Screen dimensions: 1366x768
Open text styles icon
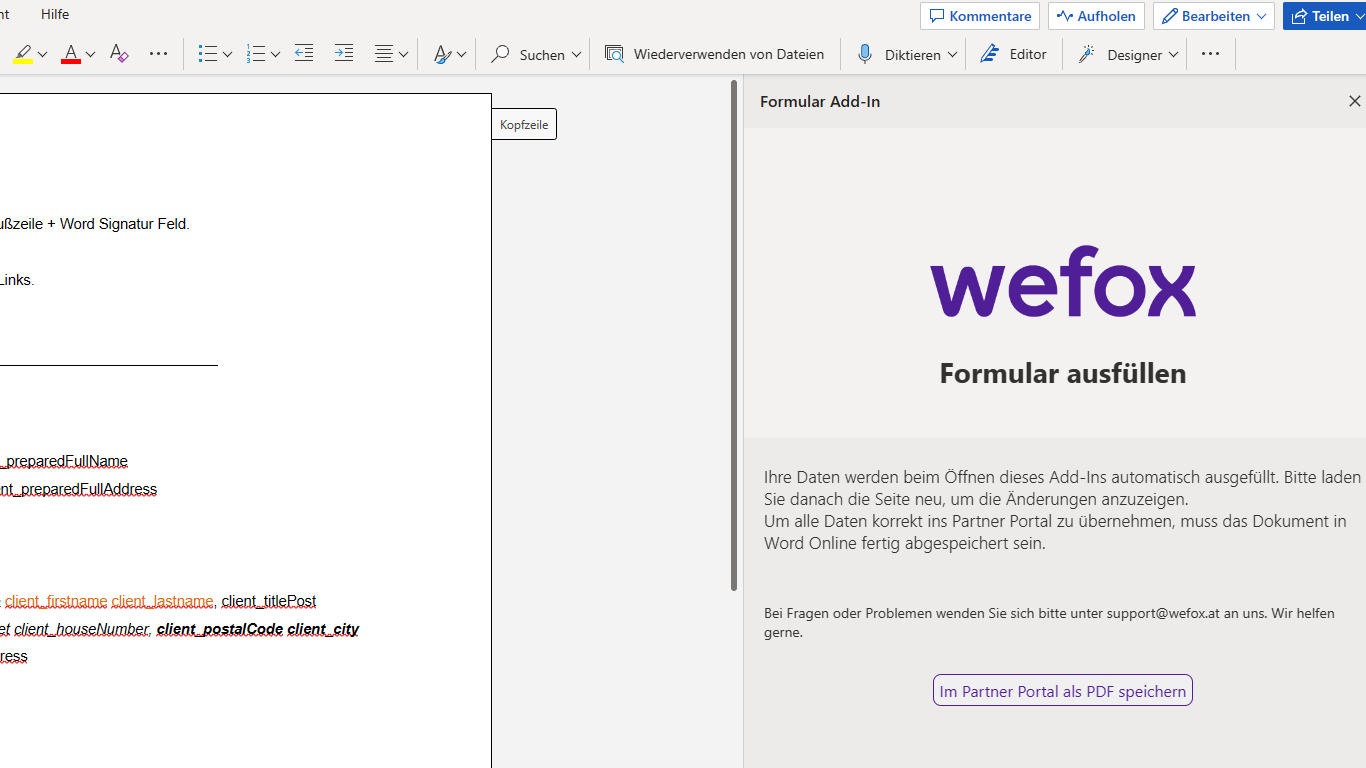pos(442,54)
